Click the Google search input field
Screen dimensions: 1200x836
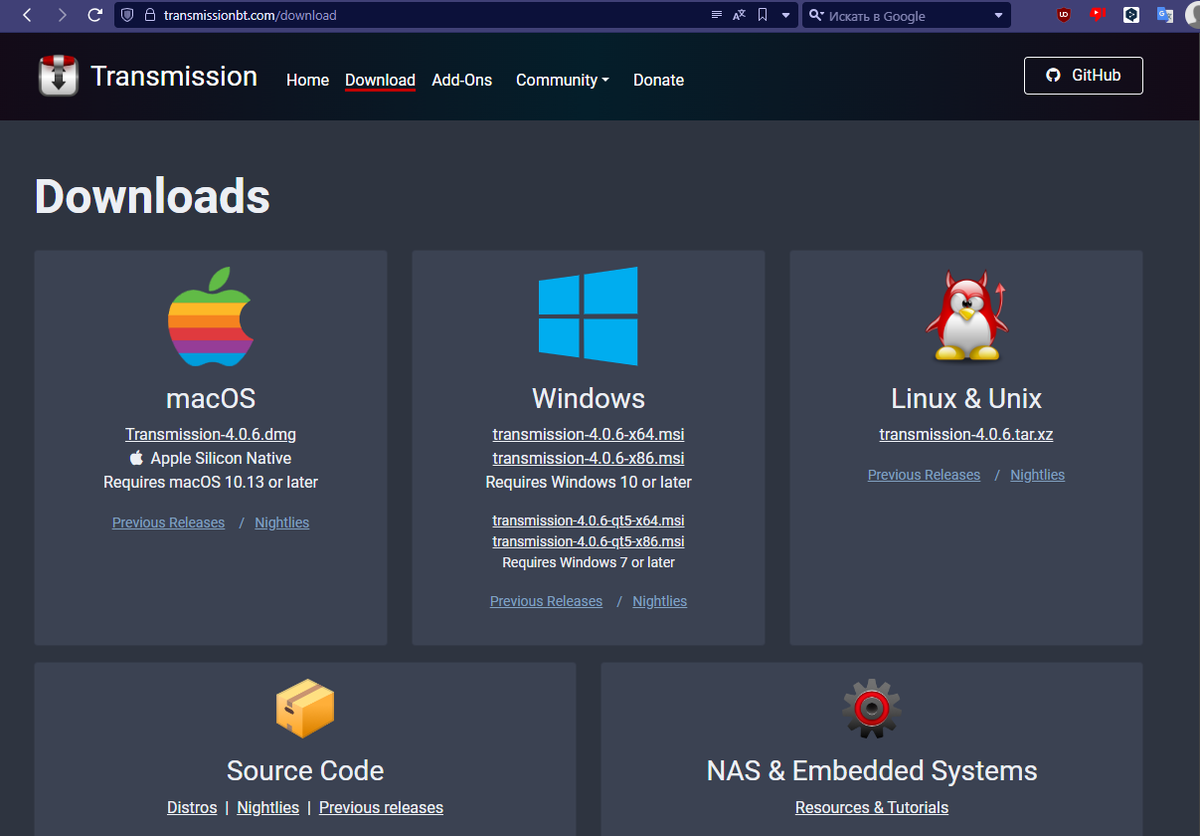click(908, 16)
